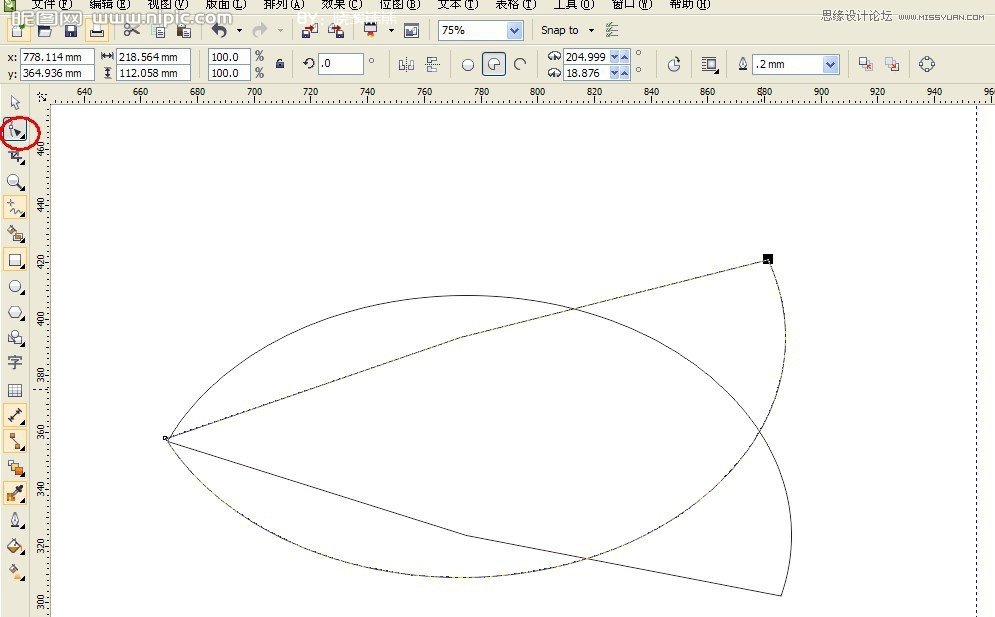Open the 文件(F) menu
995x617 pixels.
(x=52, y=5)
